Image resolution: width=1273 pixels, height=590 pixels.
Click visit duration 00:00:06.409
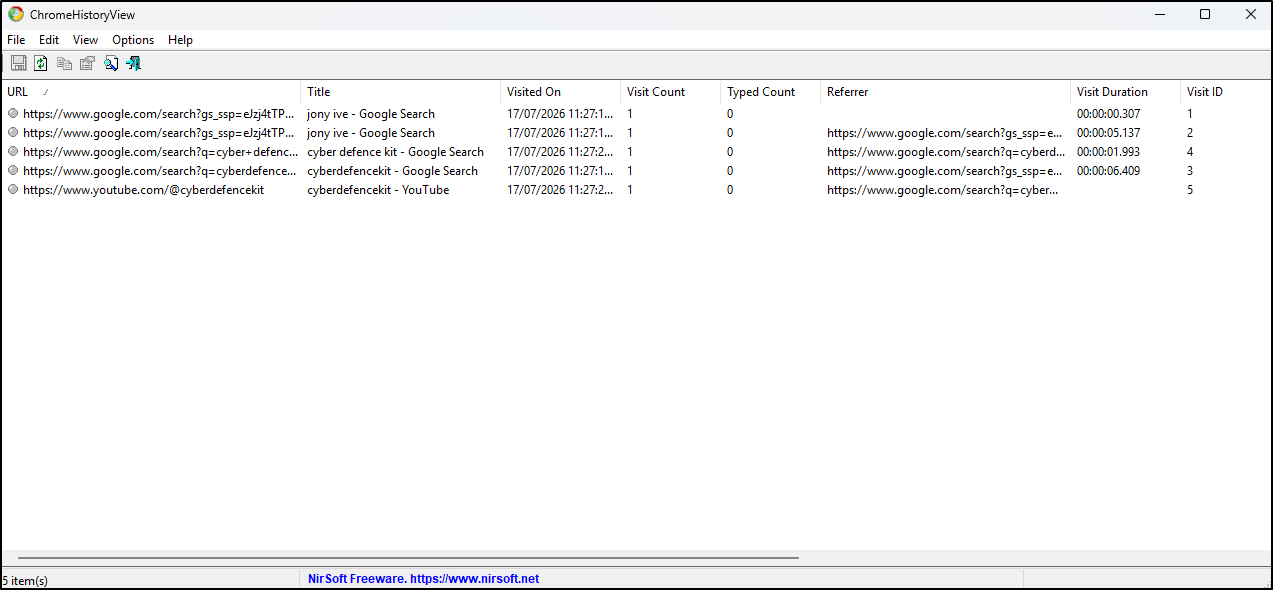pos(1108,171)
